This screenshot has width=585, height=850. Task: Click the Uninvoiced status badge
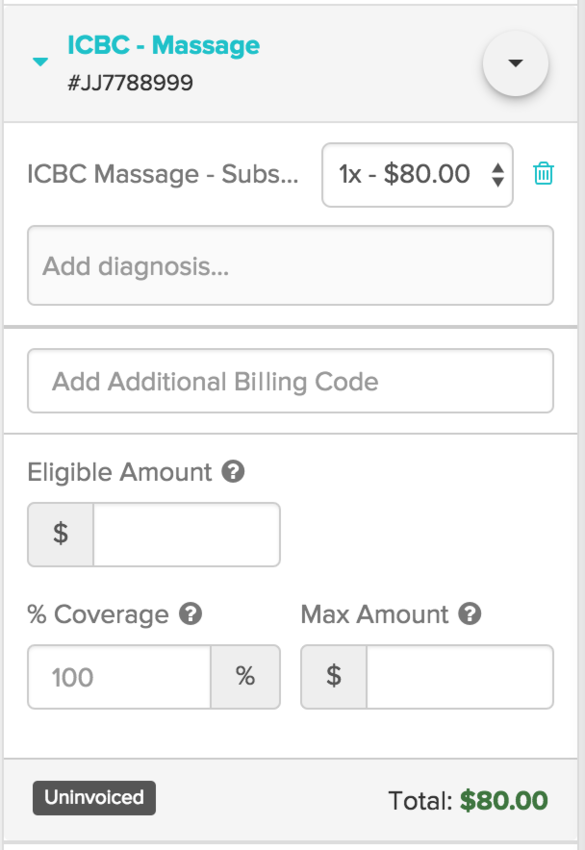point(93,798)
